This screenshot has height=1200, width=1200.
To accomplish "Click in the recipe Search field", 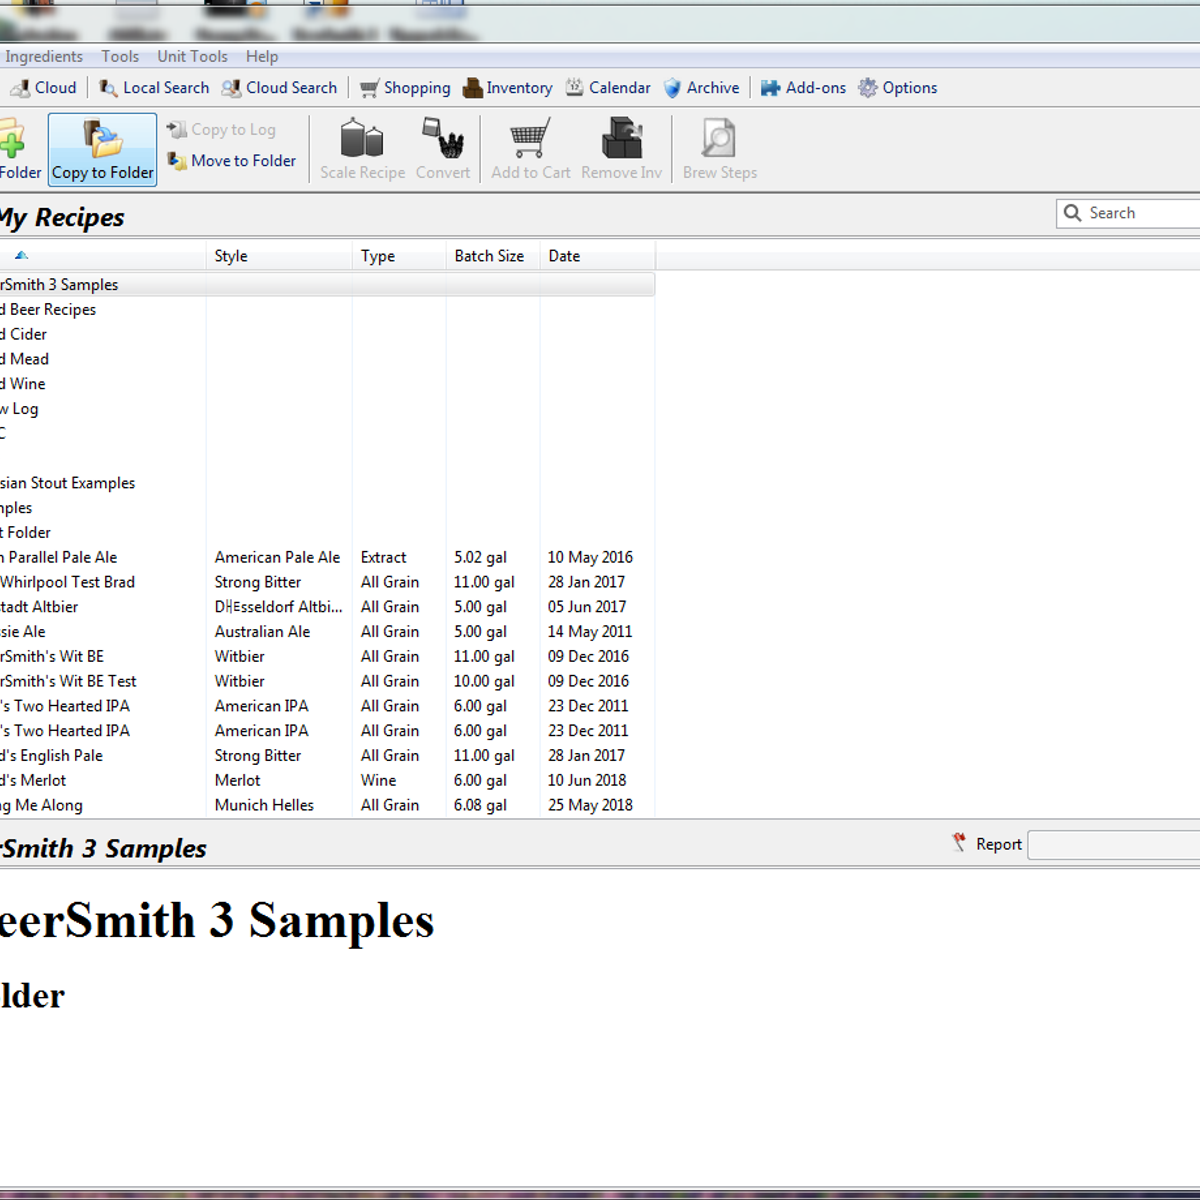I will click(x=1140, y=213).
